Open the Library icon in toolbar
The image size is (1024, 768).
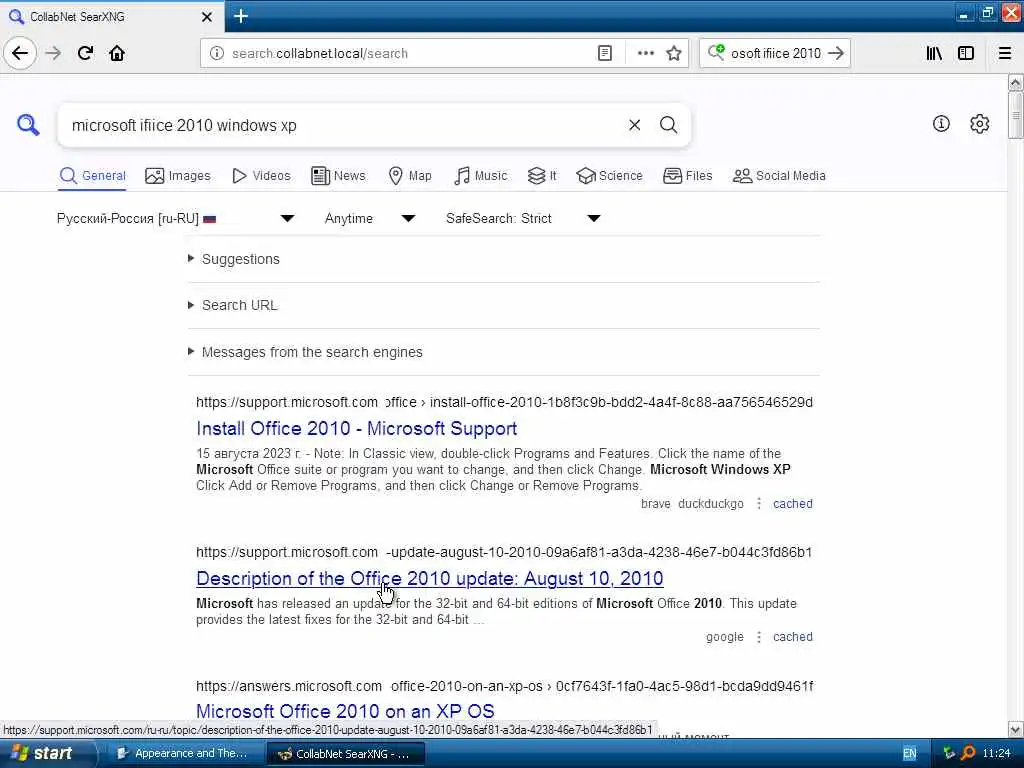[934, 53]
